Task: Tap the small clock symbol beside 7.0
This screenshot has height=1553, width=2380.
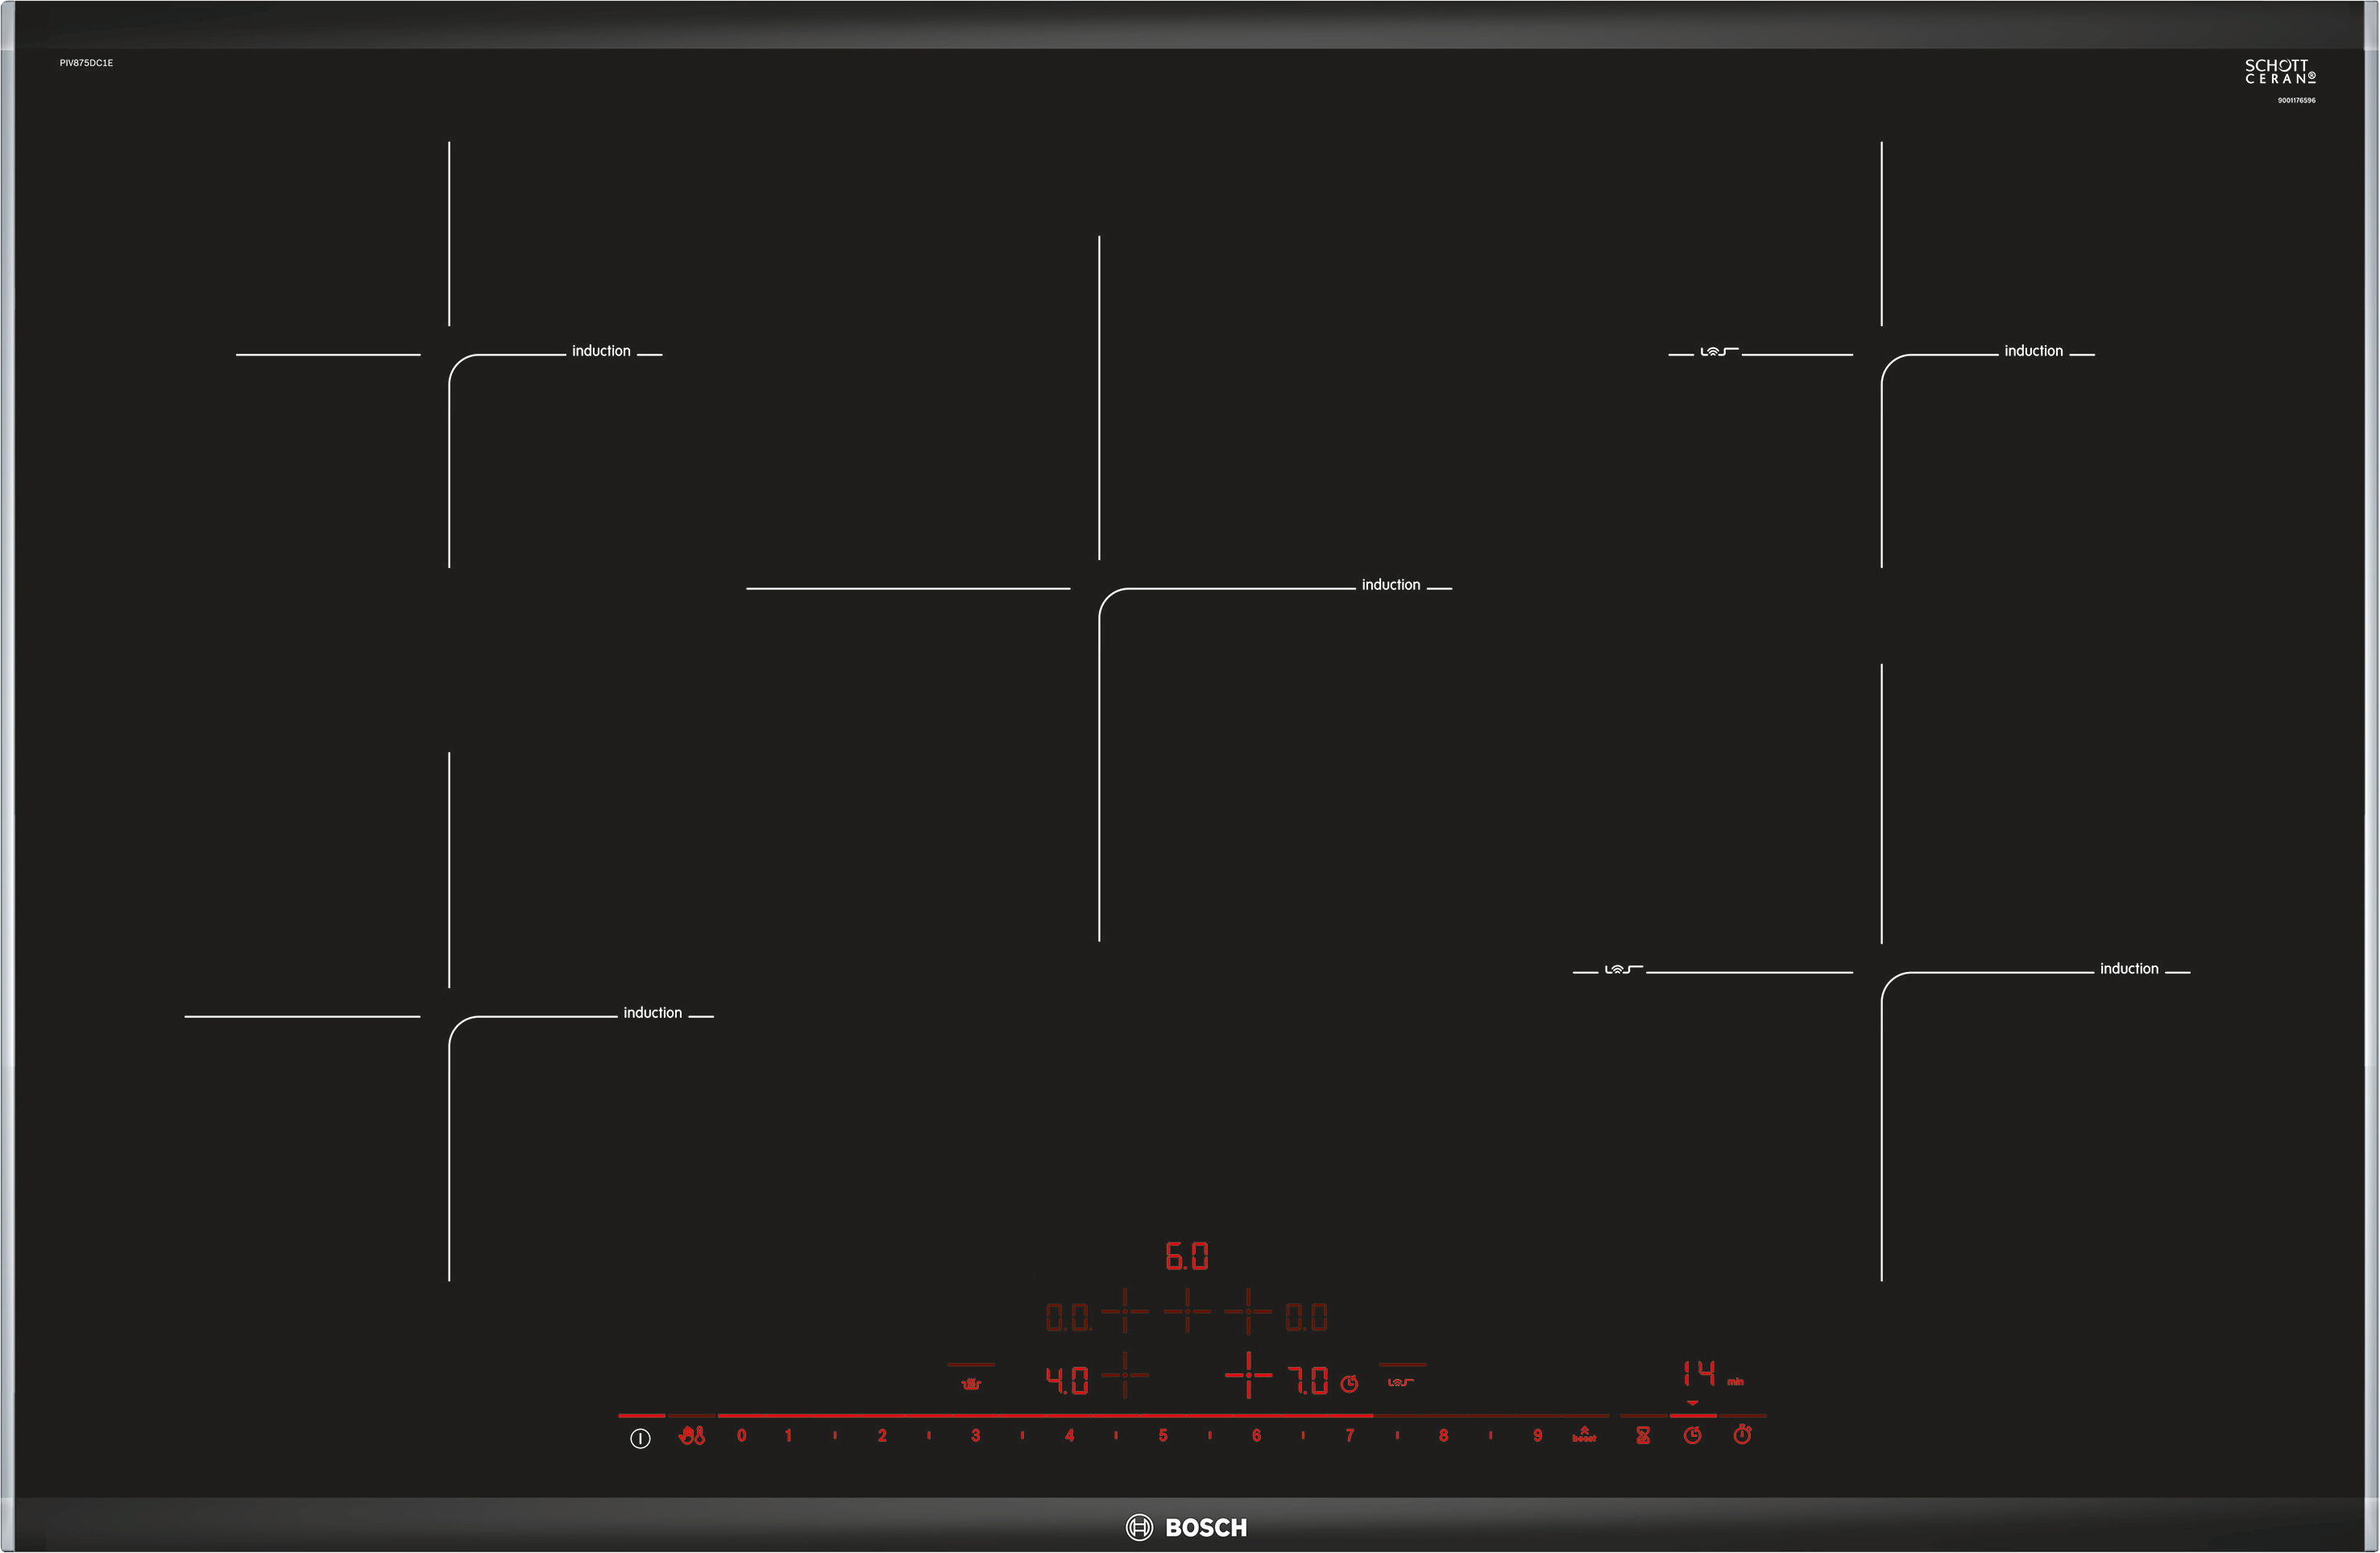Action: point(1349,1384)
